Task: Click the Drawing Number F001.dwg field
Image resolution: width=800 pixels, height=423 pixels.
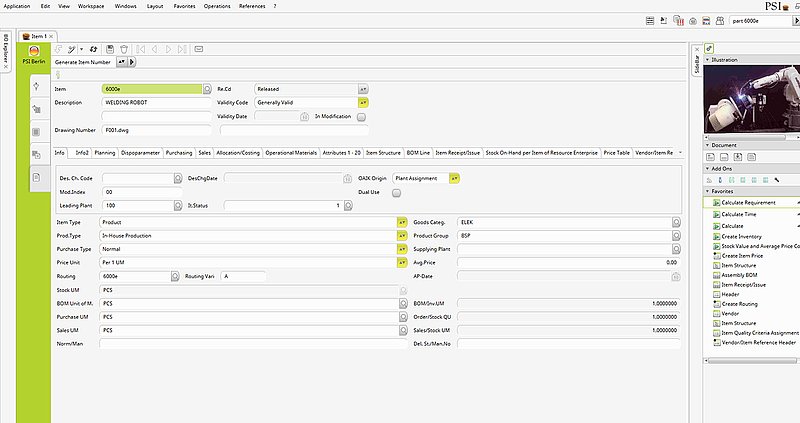Action: 156,130
